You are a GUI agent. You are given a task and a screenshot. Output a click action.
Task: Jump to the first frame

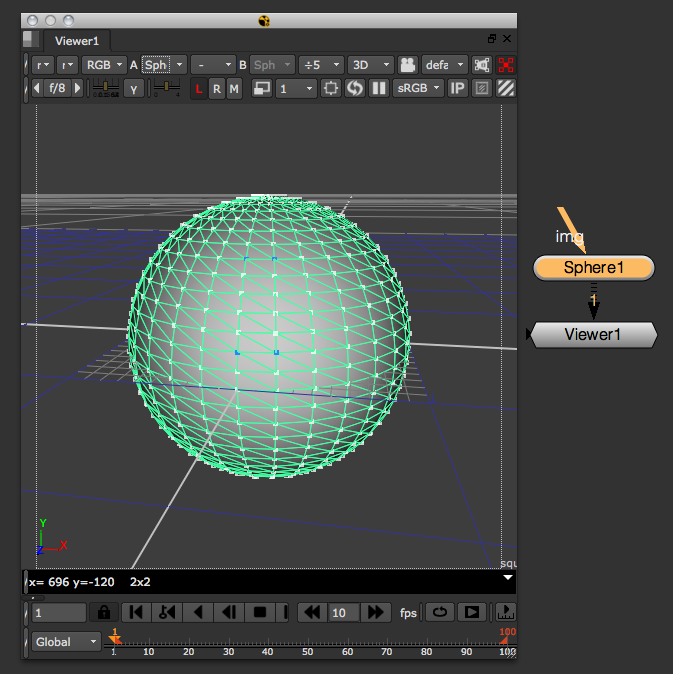click(x=137, y=612)
